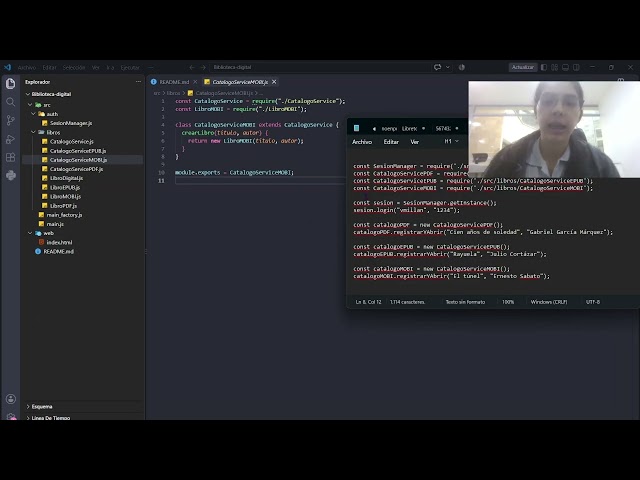Open CatalogoServiceEPUB.js in Explorer

[x=78, y=151]
